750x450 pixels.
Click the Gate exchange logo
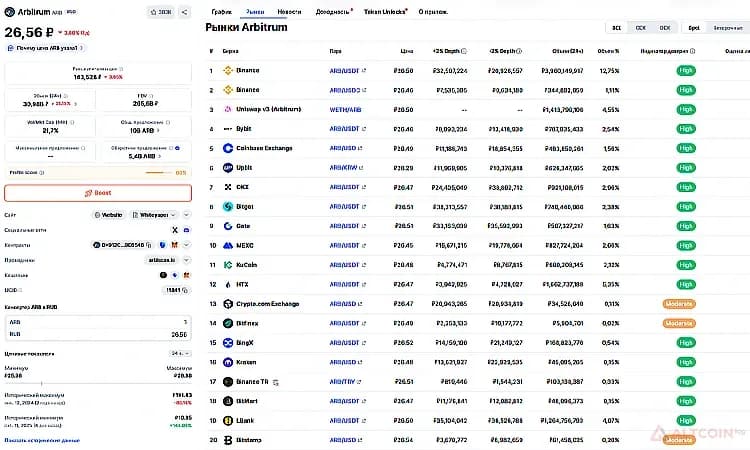pos(228,226)
